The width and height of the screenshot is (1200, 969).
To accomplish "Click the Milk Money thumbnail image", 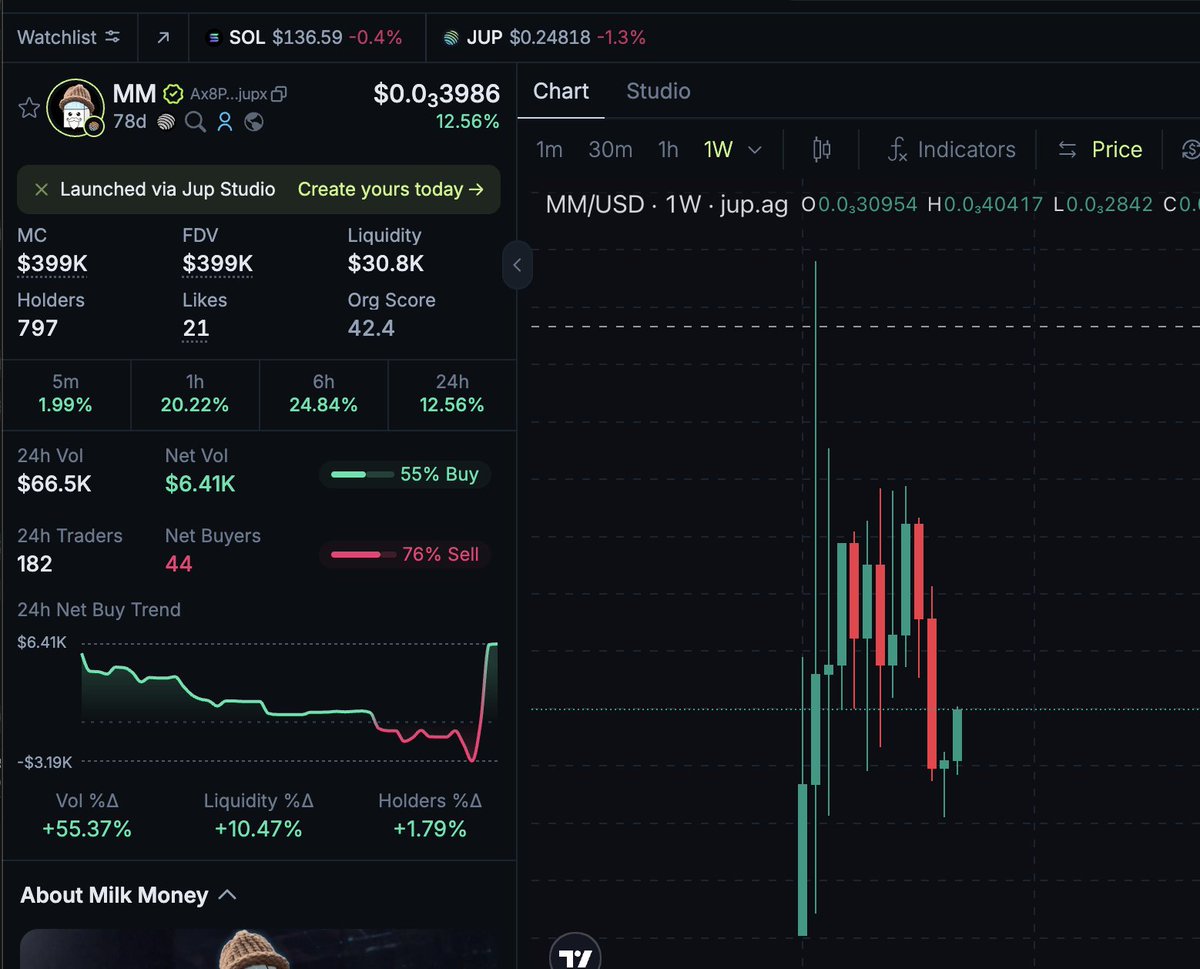I will (258, 950).
